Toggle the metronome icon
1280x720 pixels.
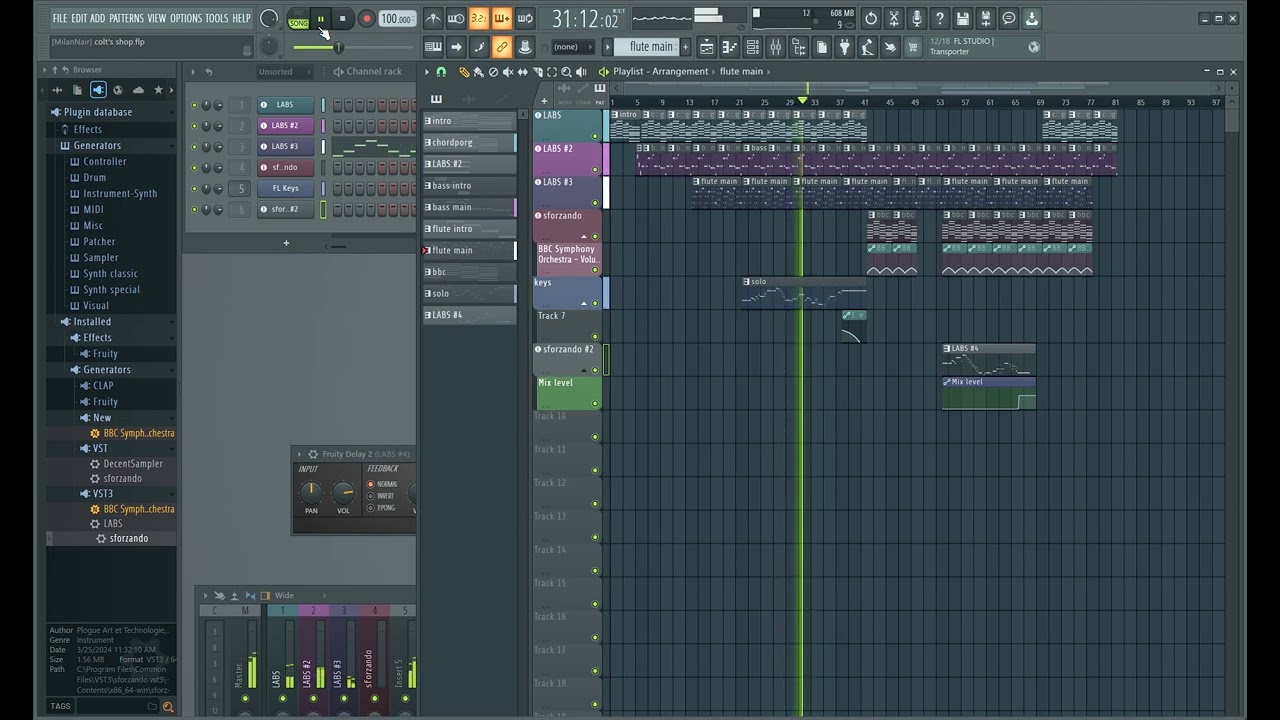(433, 18)
